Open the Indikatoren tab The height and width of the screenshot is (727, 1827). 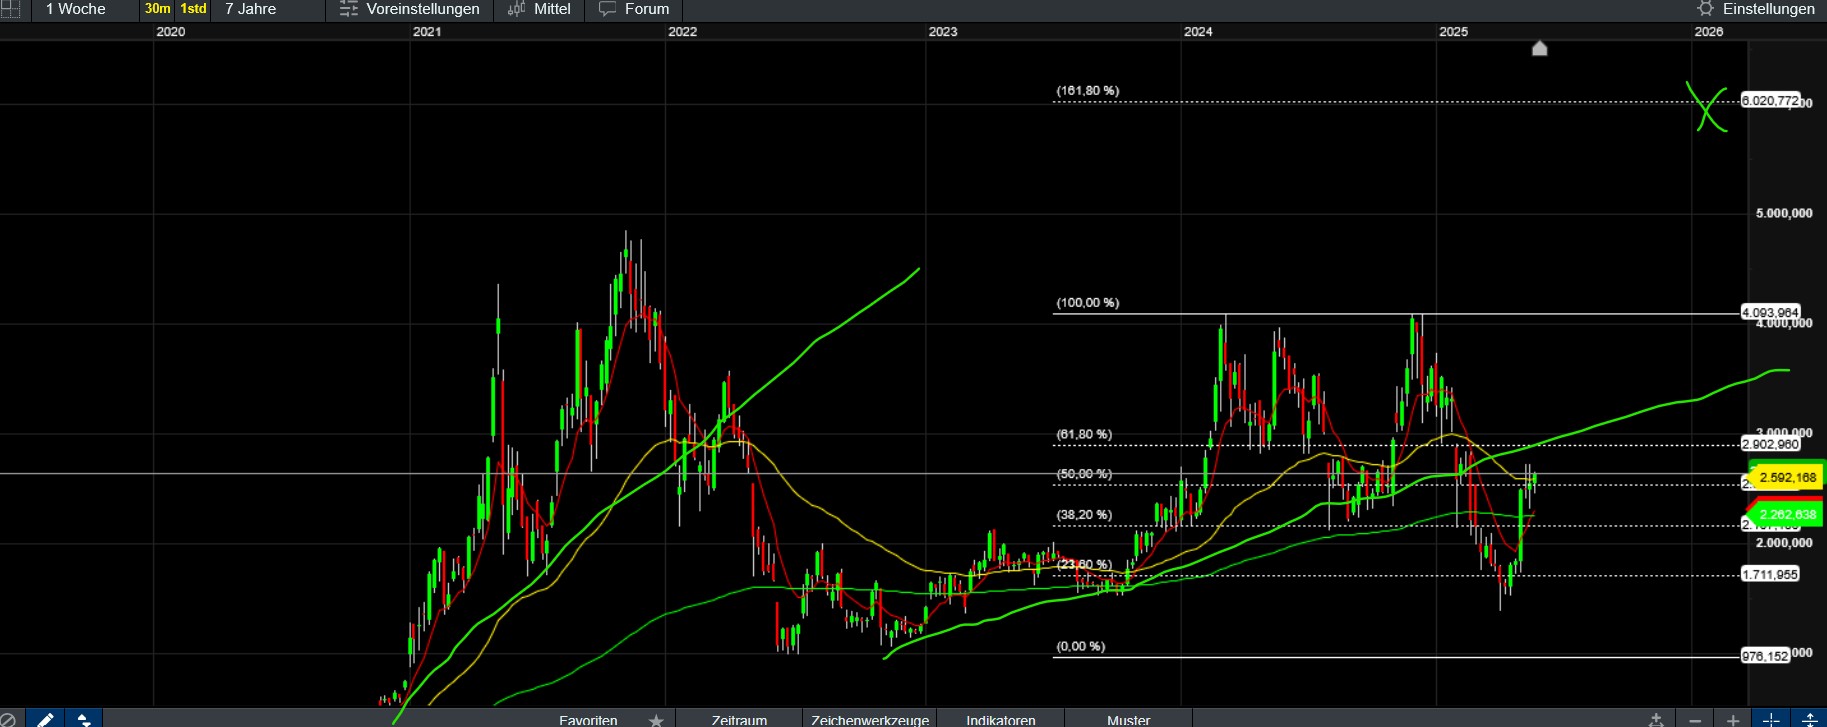(1001, 720)
